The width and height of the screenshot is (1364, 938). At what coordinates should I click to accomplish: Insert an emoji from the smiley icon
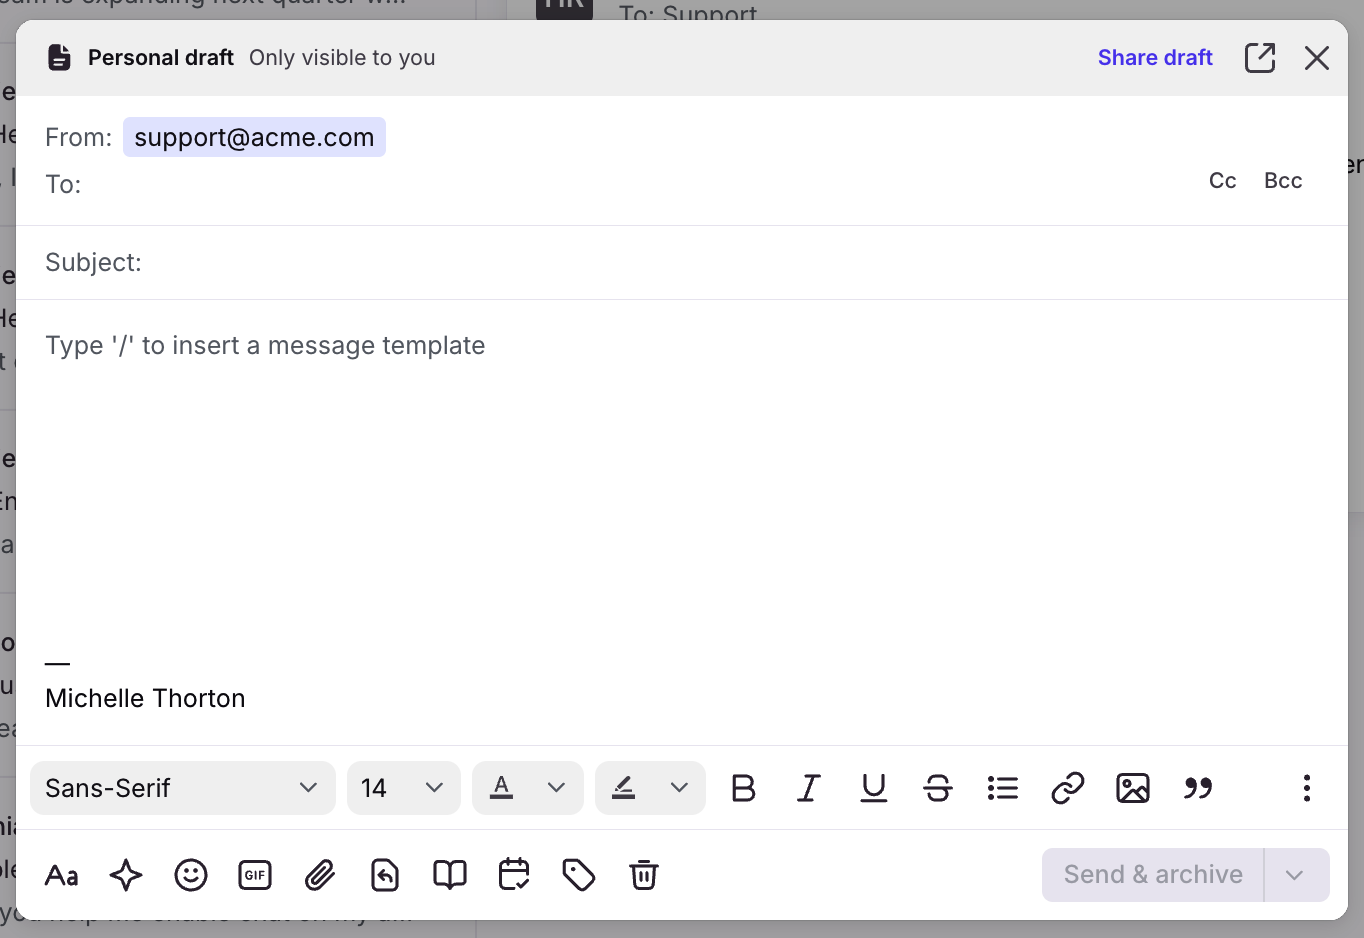coord(190,875)
